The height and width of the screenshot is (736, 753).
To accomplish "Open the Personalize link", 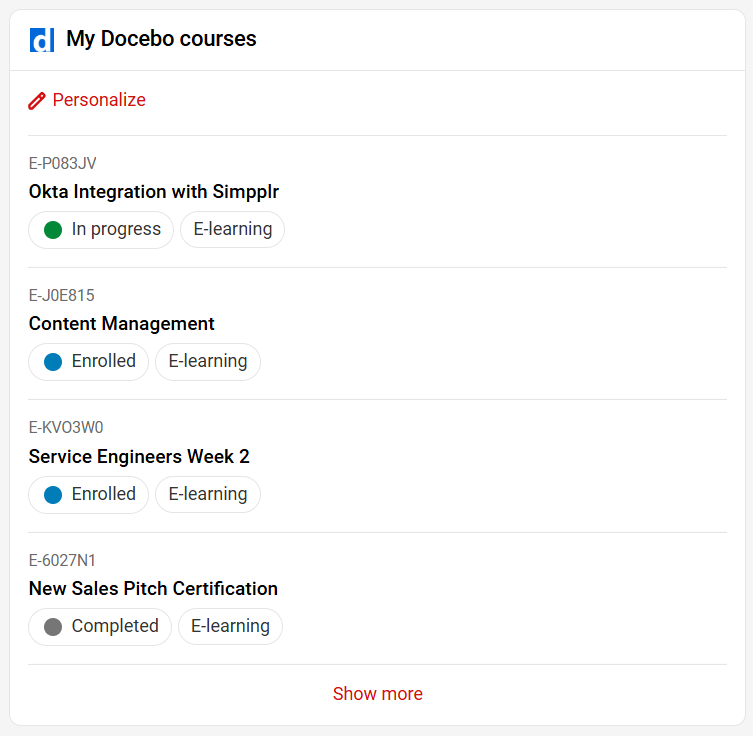I will (99, 100).
